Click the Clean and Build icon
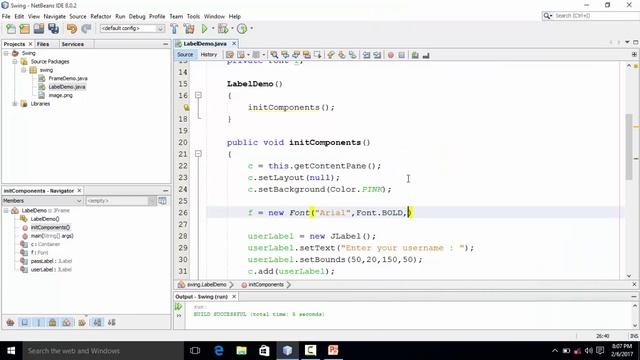 (x=189, y=29)
